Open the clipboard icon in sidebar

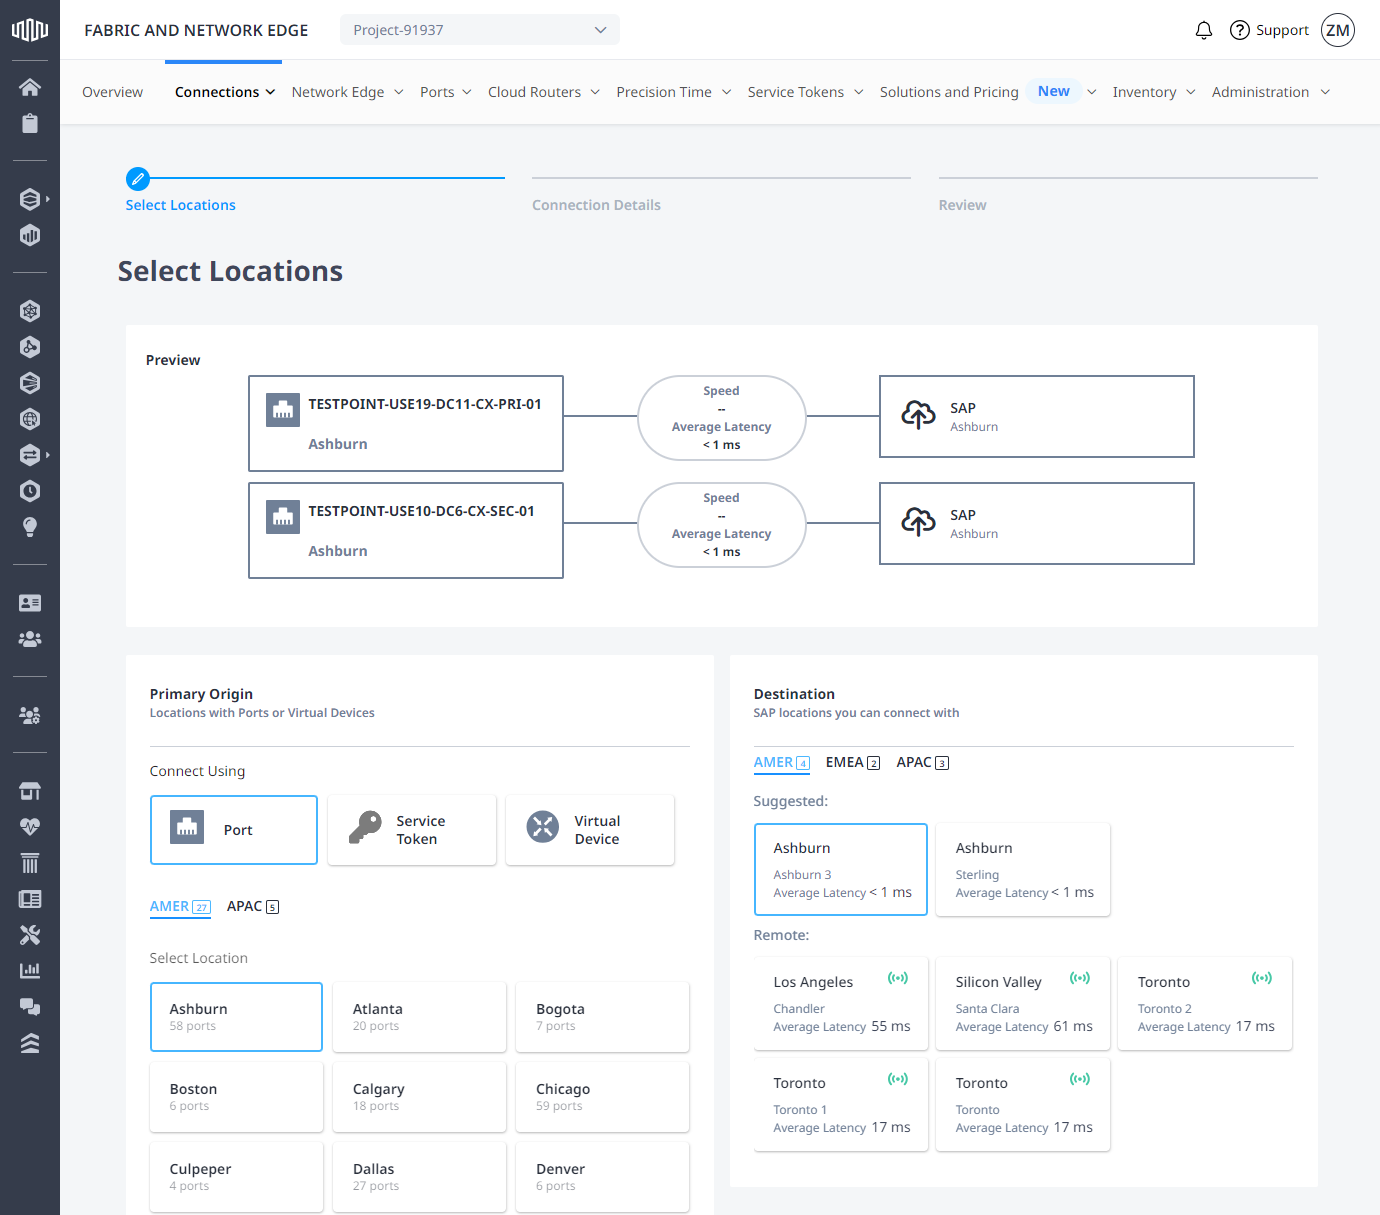click(30, 123)
